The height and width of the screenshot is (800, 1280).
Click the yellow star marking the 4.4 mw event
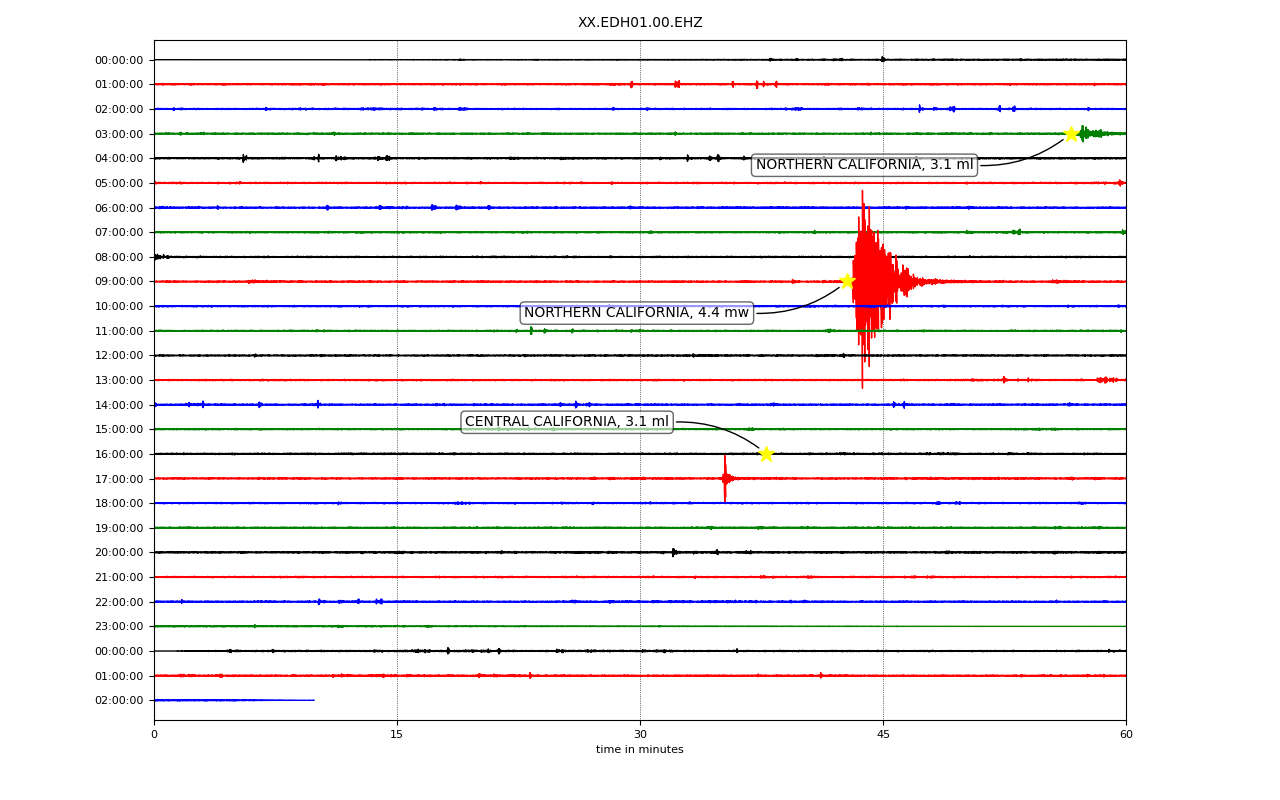pyautogui.click(x=847, y=281)
